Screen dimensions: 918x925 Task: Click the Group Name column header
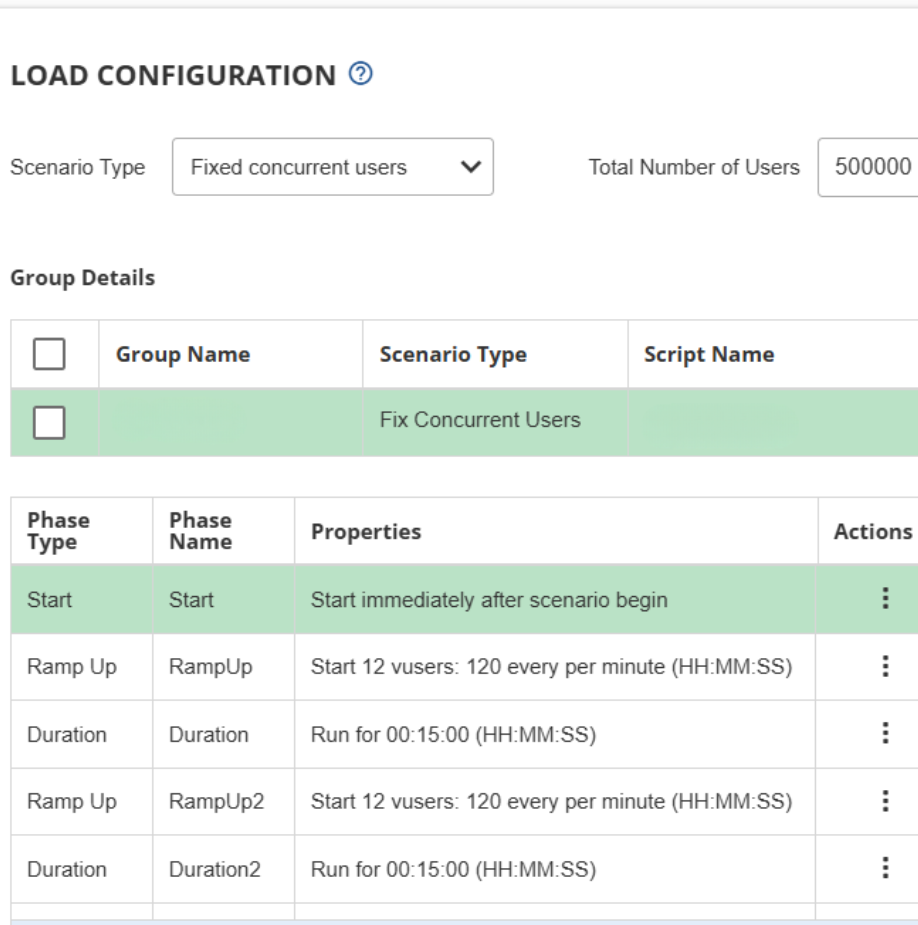(x=183, y=355)
